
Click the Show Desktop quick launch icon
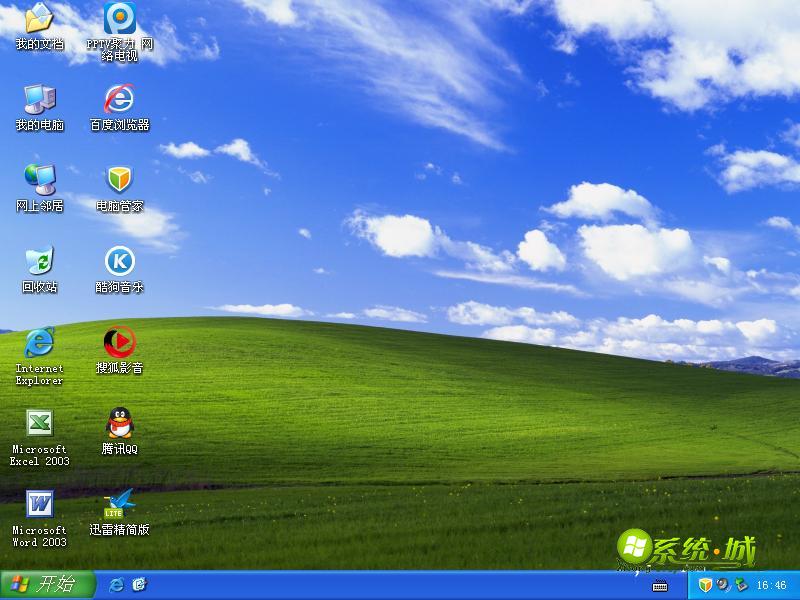tap(138, 586)
